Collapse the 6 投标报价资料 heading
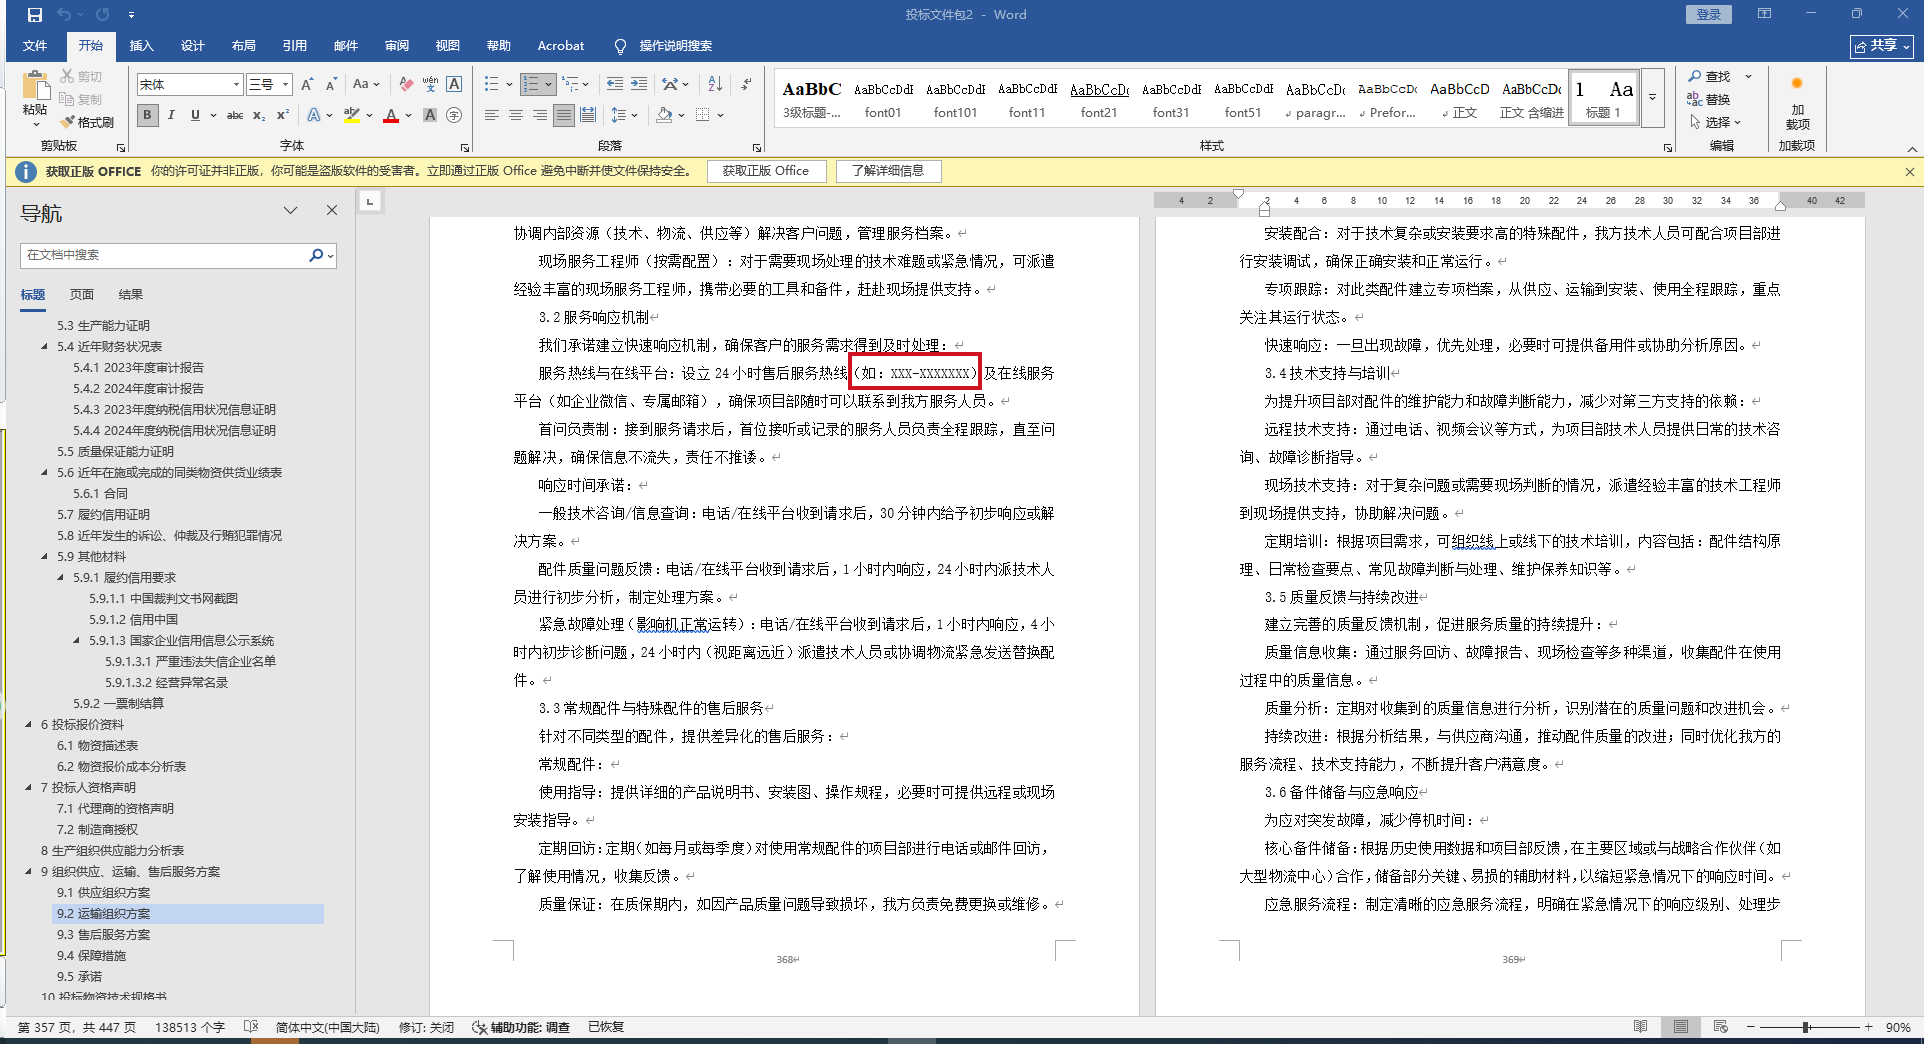This screenshot has height=1044, width=1924. (x=28, y=724)
